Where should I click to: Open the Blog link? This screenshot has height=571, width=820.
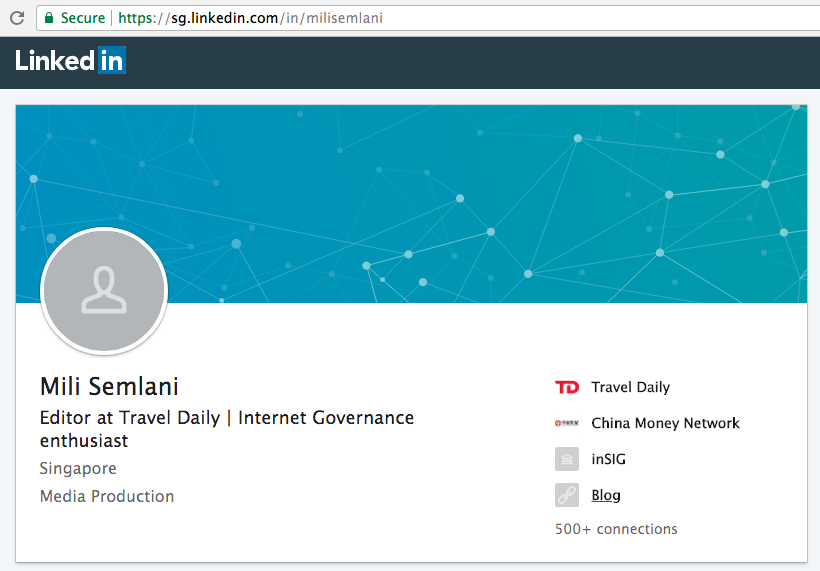(x=606, y=495)
